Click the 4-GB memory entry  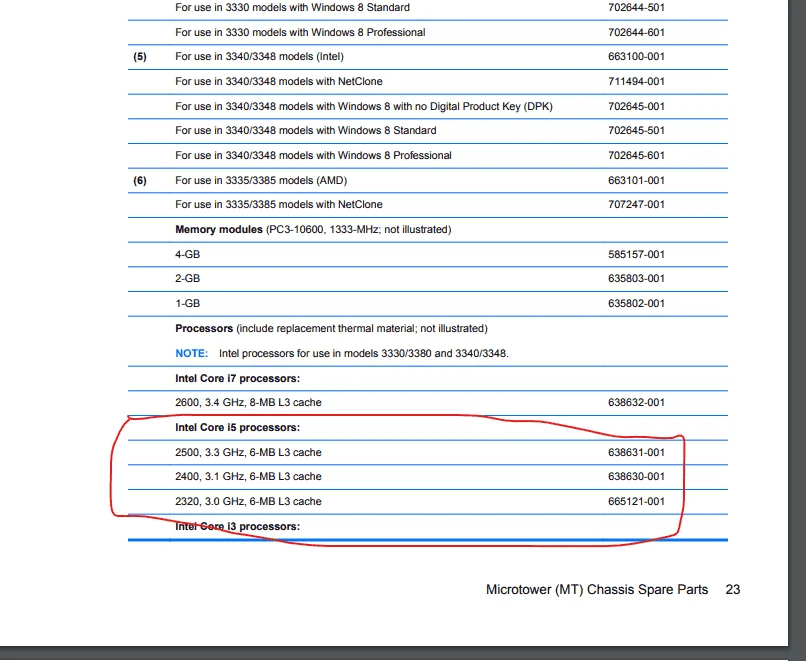pyautogui.click(x=188, y=254)
